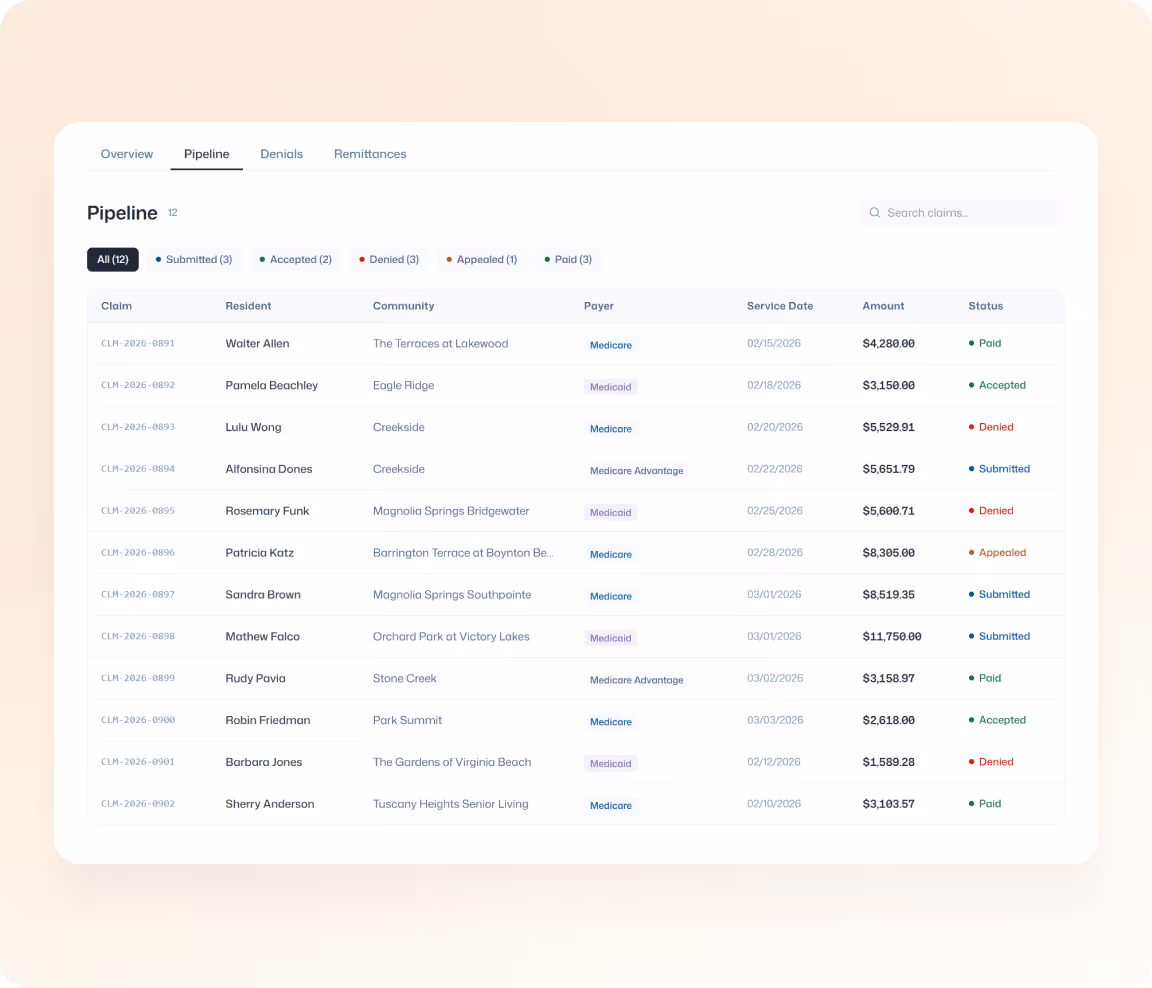The height and width of the screenshot is (988, 1152).
Task: Toggle the Submitted (3) filter
Action: tap(193, 259)
